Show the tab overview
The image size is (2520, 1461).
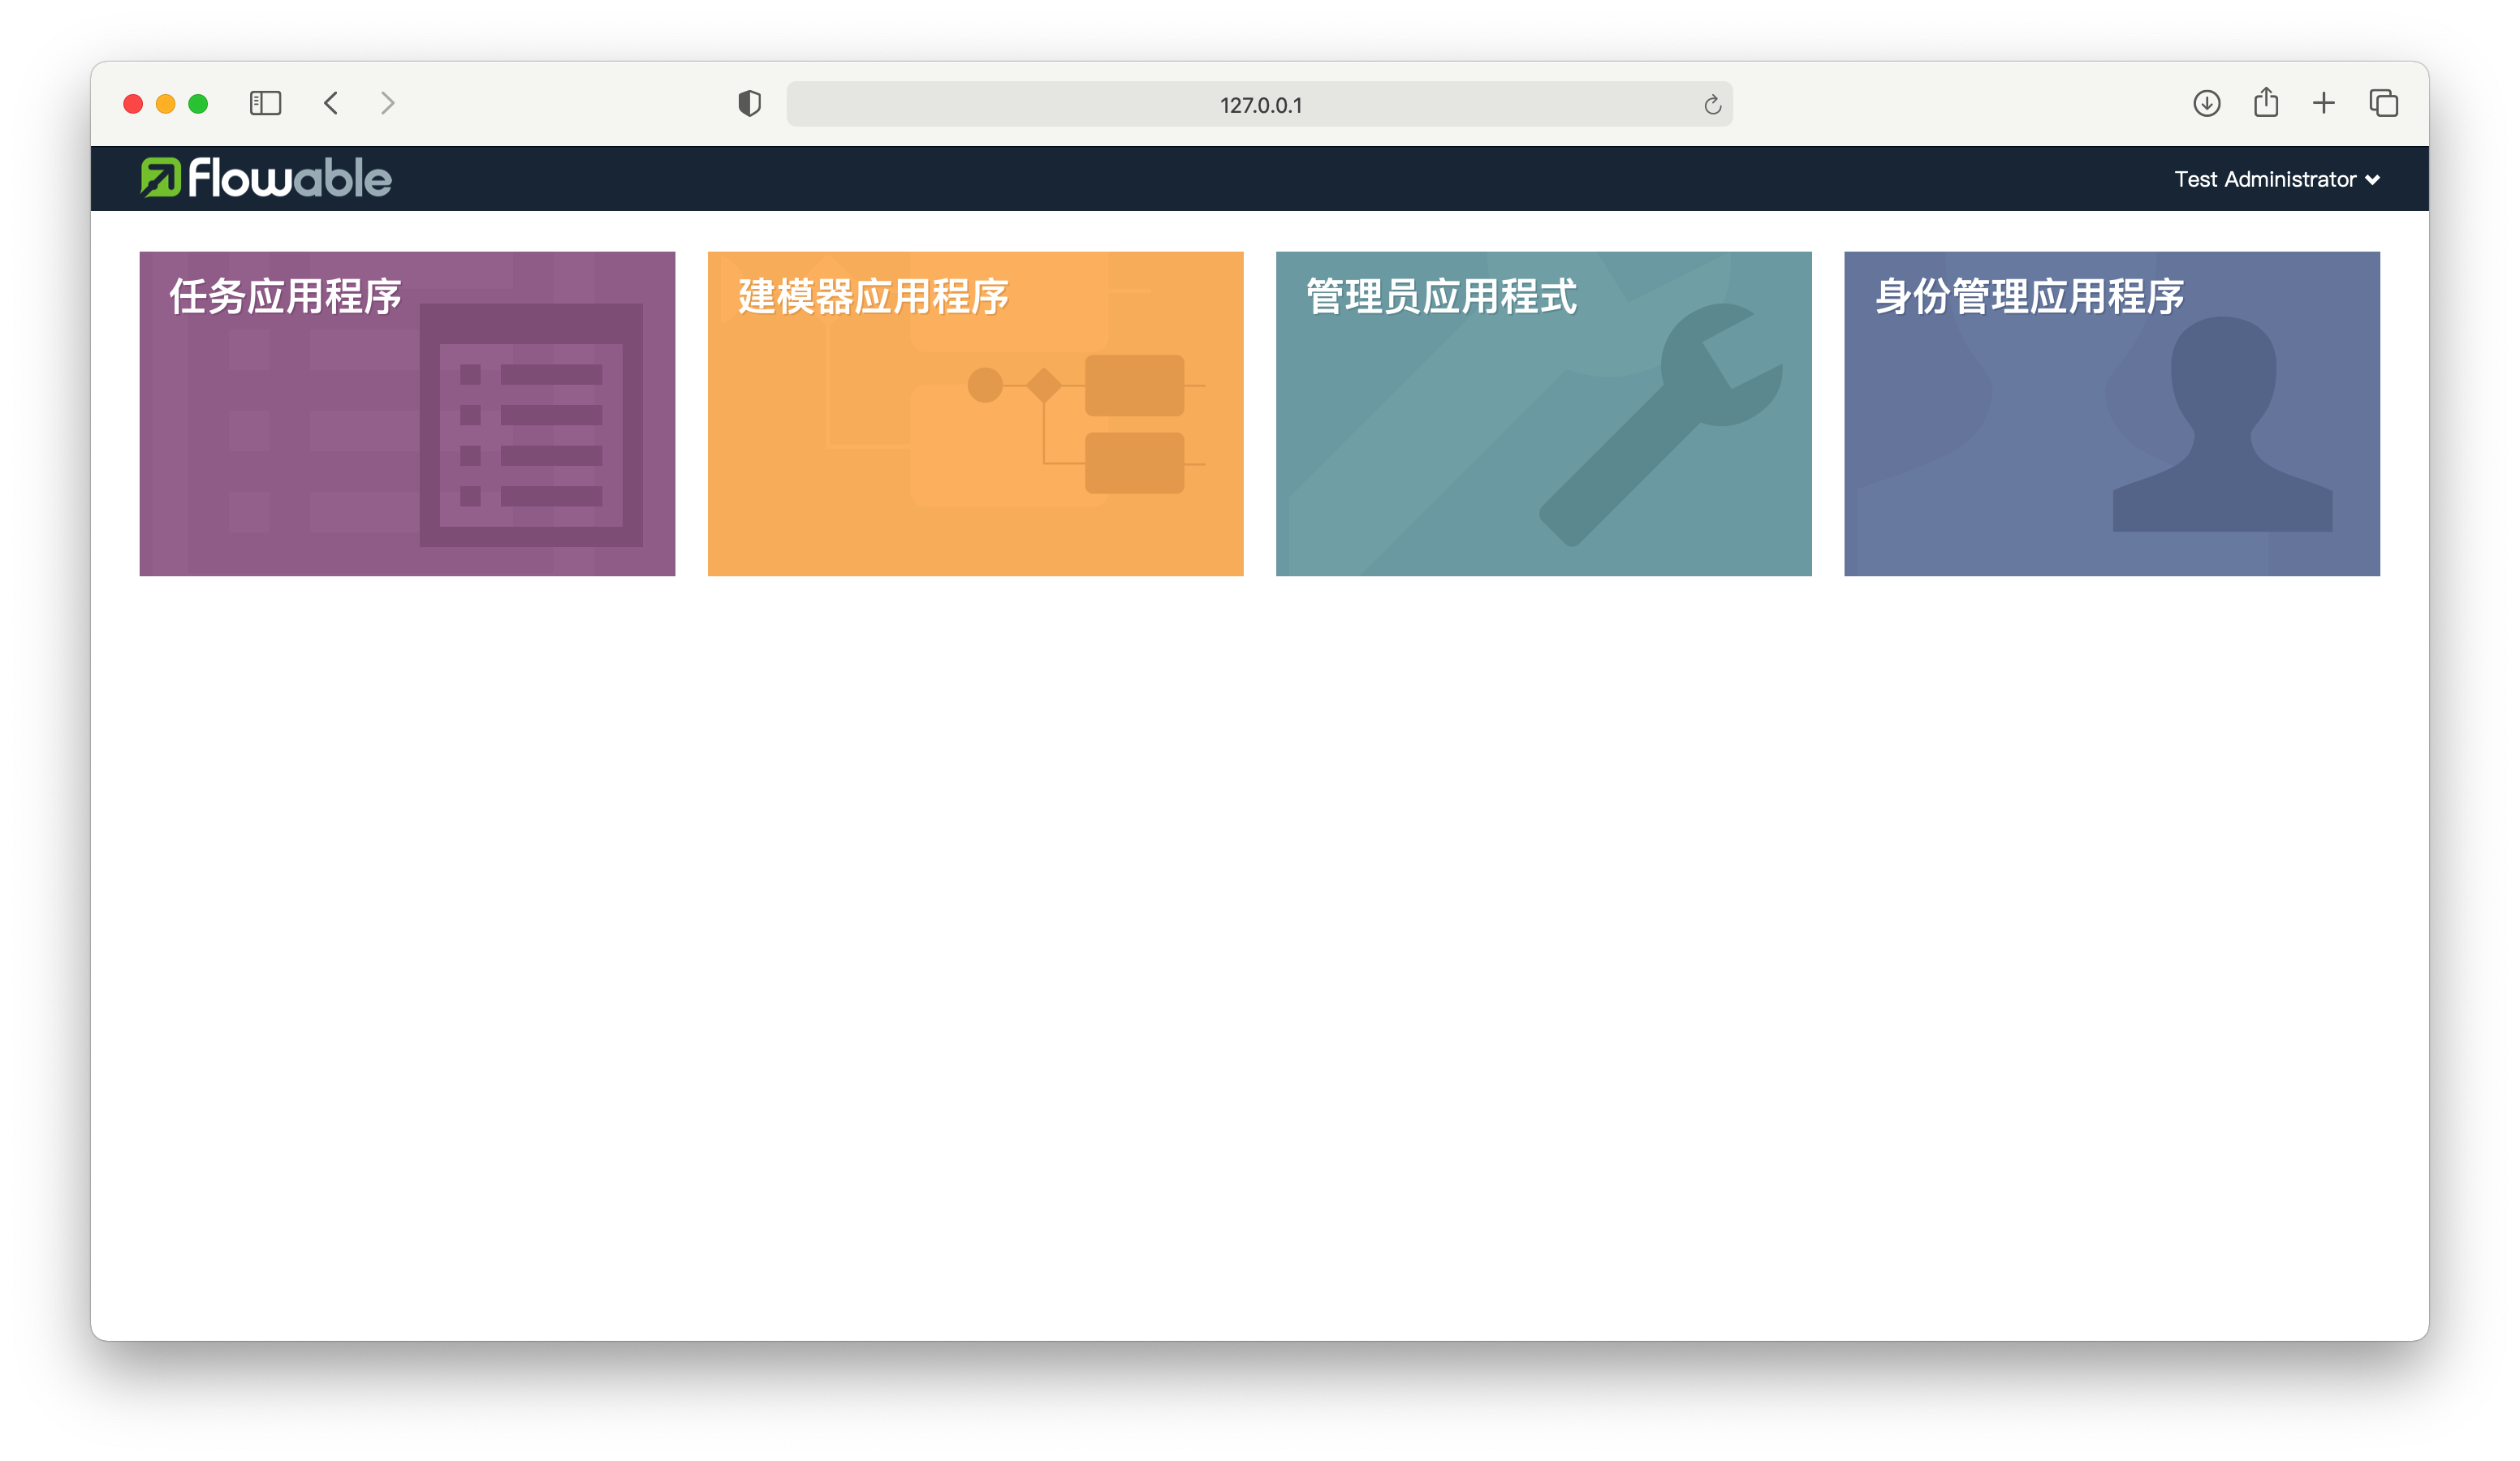point(2383,103)
